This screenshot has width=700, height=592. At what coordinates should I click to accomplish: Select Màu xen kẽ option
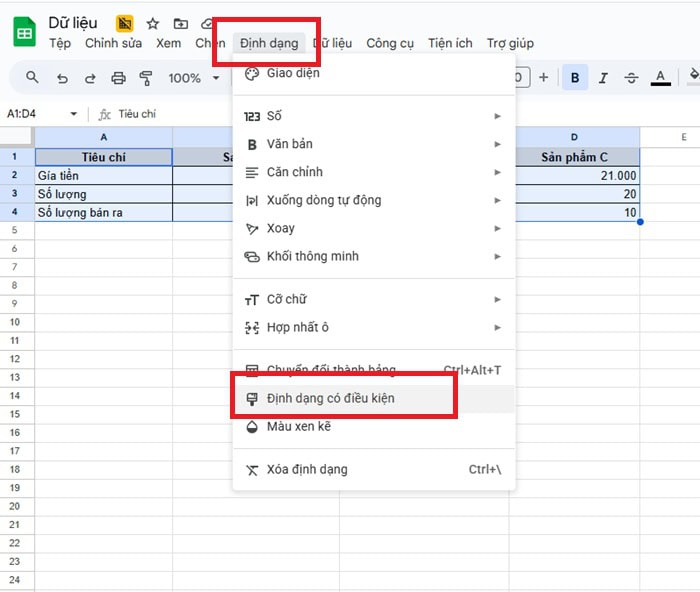pyautogui.click(x=374, y=426)
